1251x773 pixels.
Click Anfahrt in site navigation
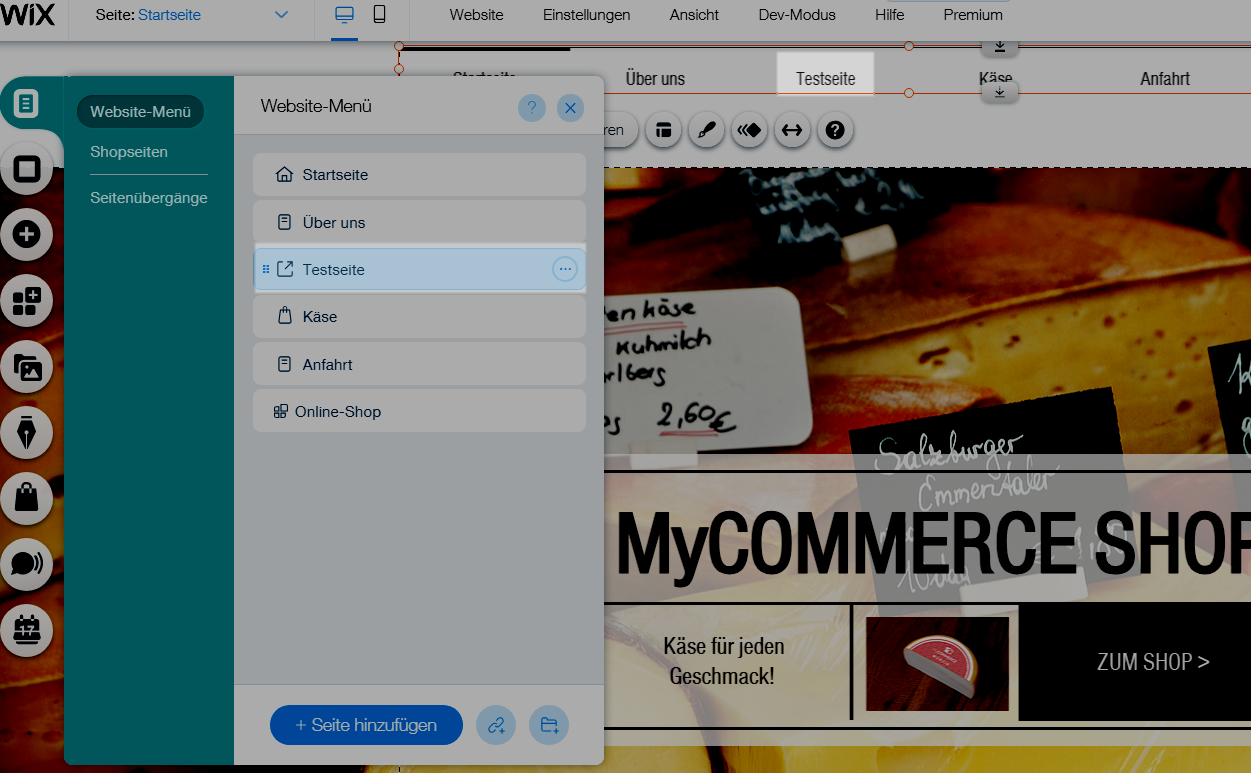coord(1165,78)
